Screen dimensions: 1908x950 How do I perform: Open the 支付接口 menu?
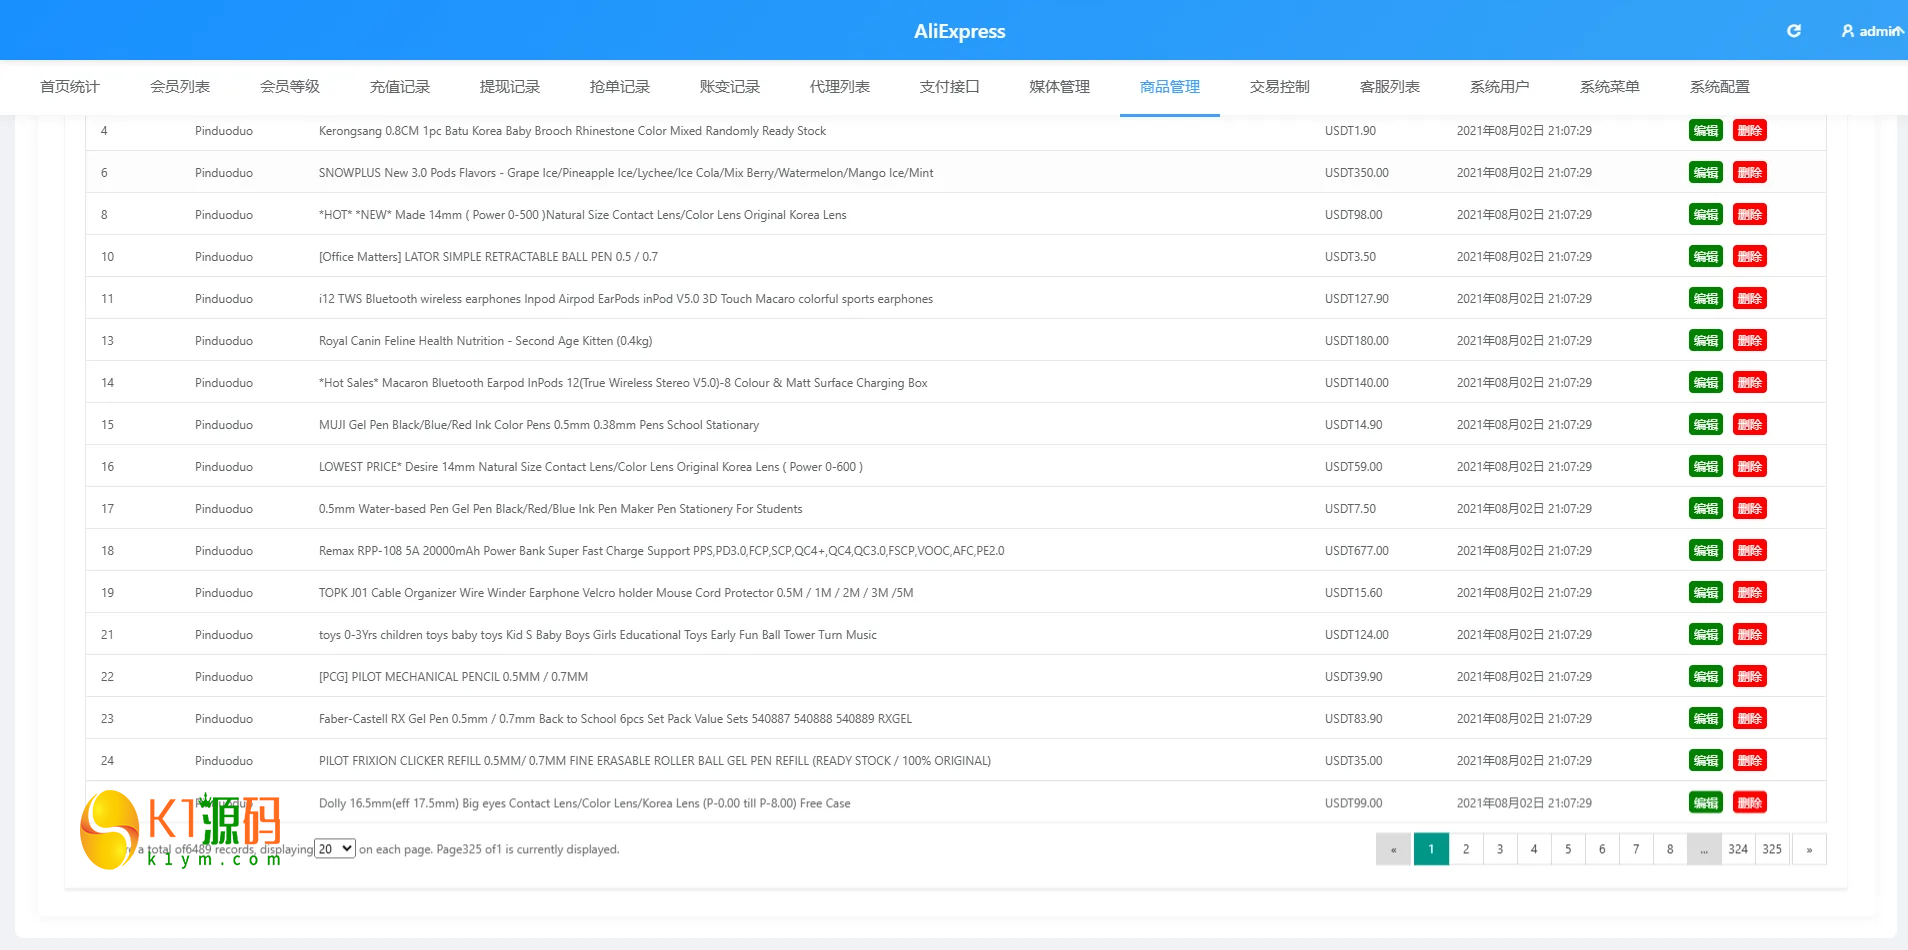tap(950, 87)
